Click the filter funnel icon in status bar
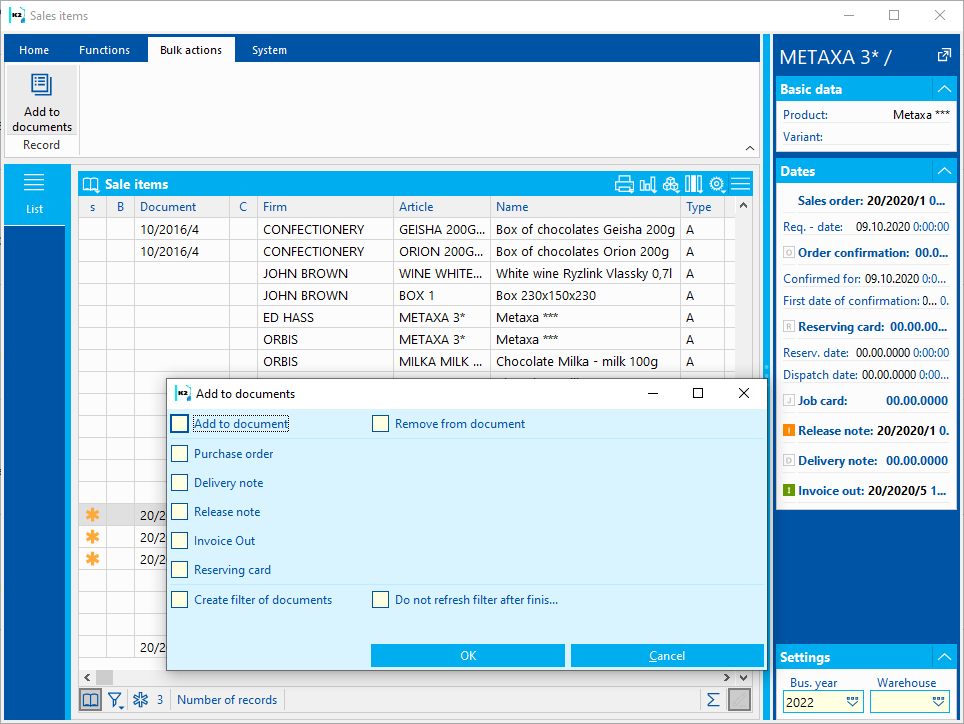The width and height of the screenshot is (964, 724). pyautogui.click(x=115, y=700)
